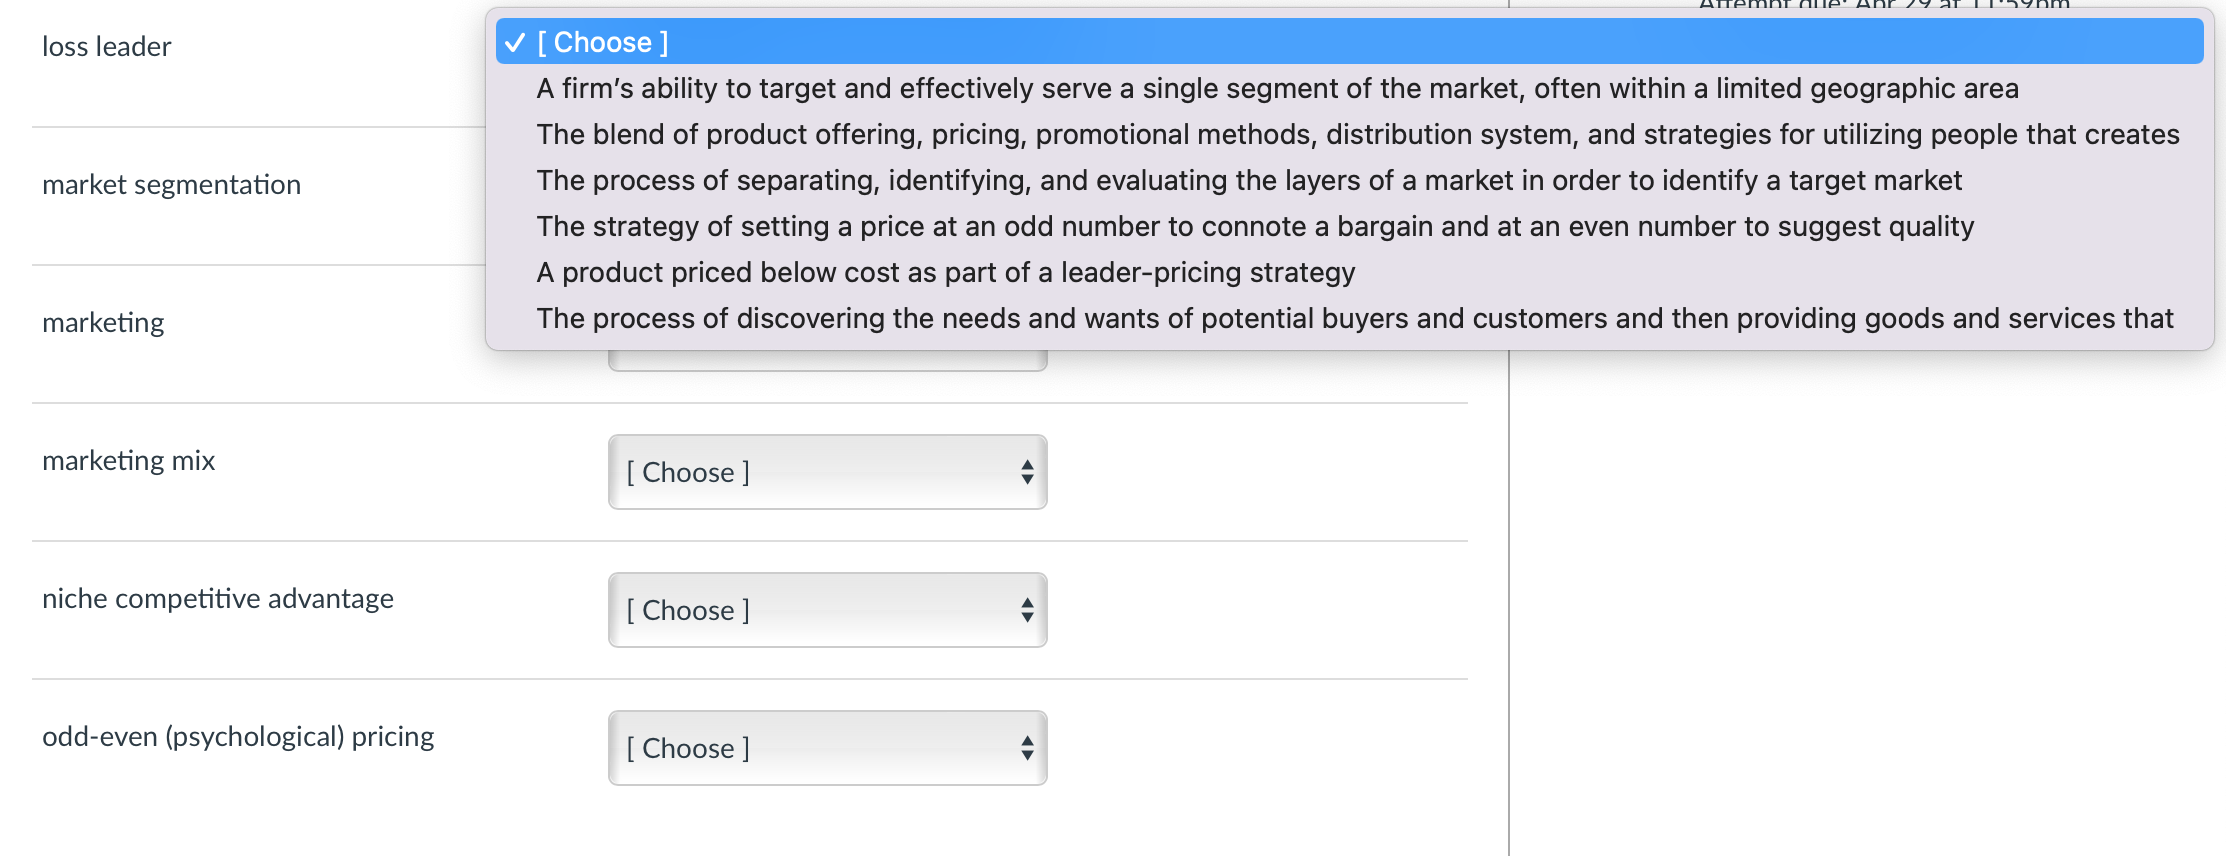Open the marketing mix answer dropdown
This screenshot has width=2226, height=856.
click(826, 472)
